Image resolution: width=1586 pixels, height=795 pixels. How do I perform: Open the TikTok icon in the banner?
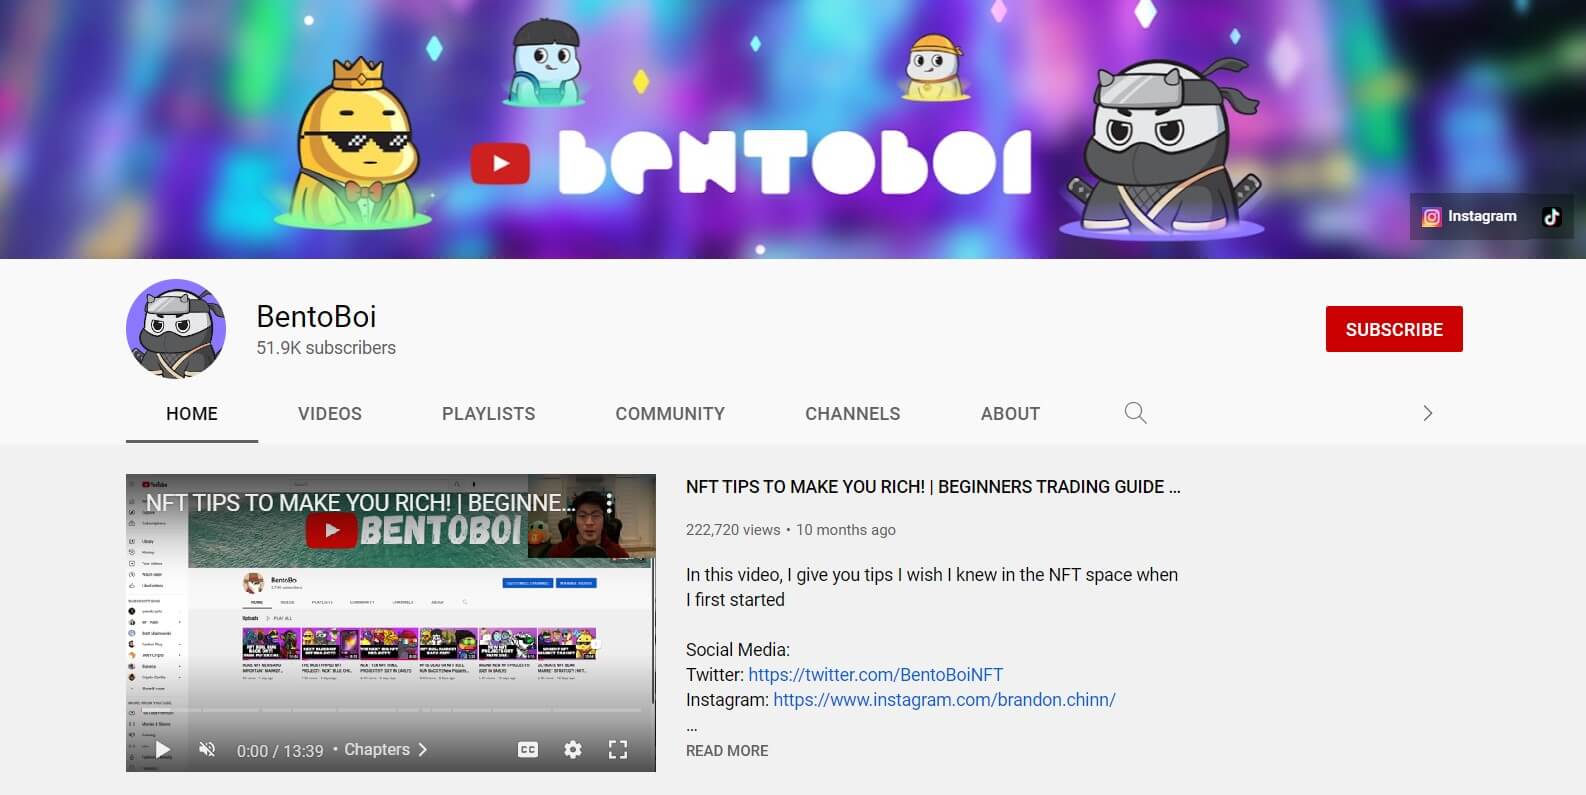(x=1552, y=216)
